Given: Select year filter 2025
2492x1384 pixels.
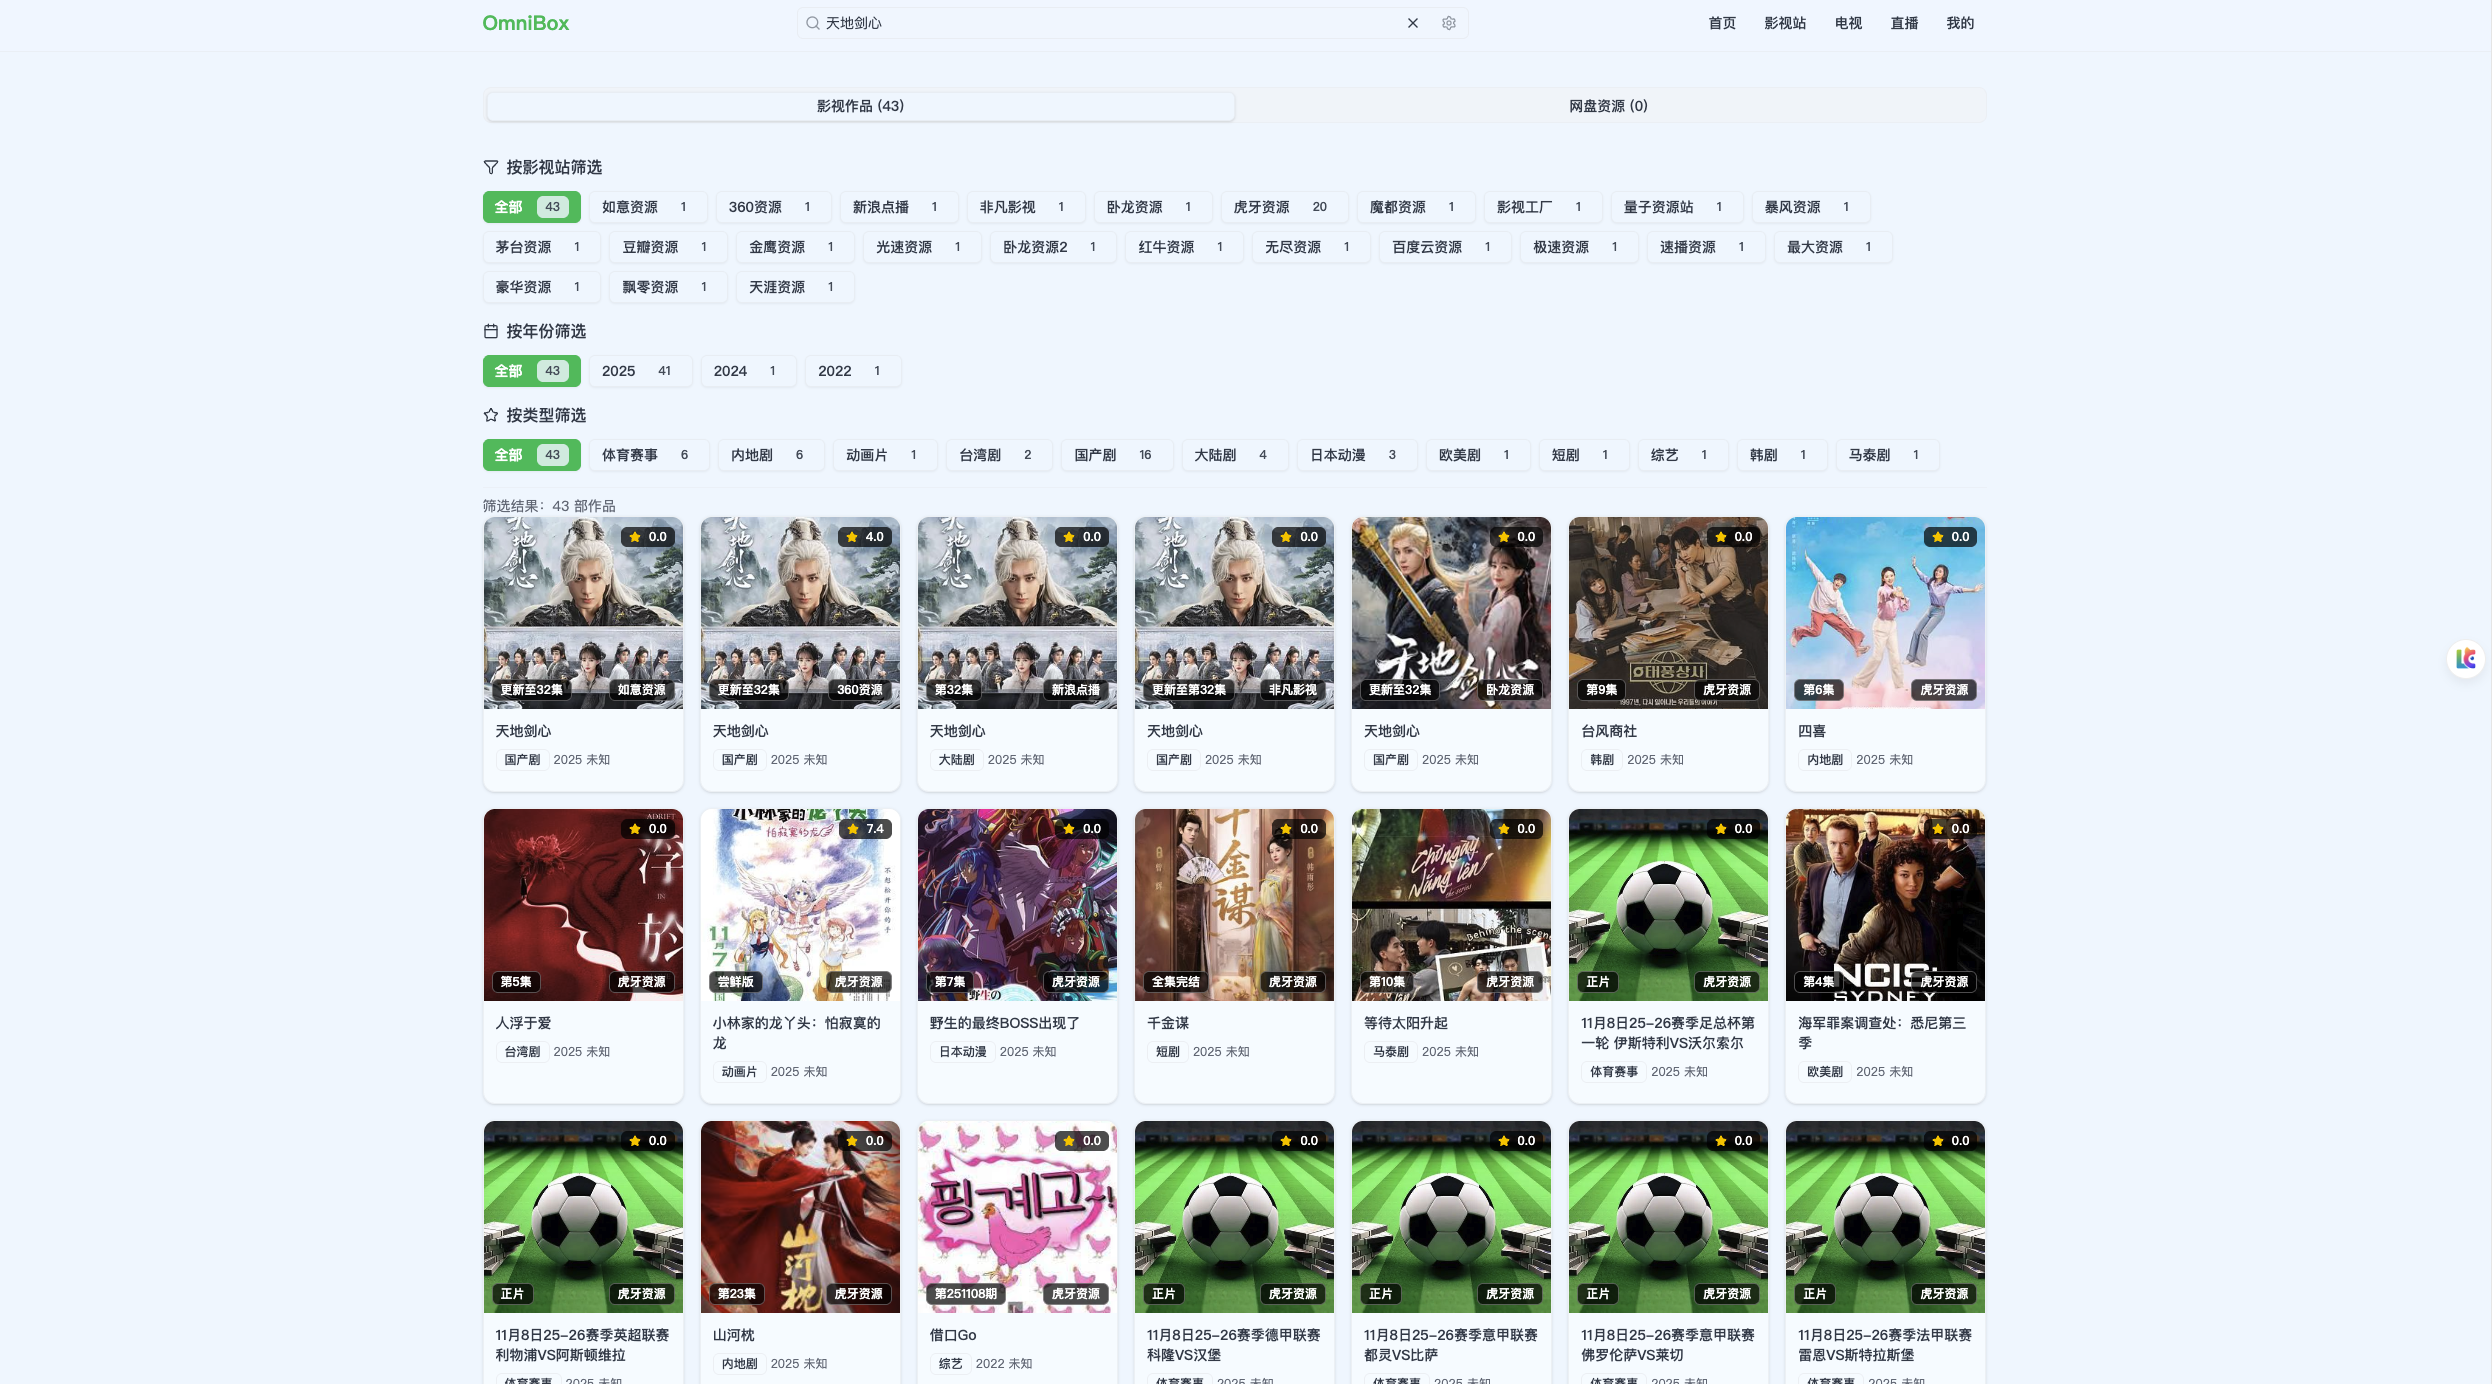Looking at the screenshot, I should coord(640,371).
